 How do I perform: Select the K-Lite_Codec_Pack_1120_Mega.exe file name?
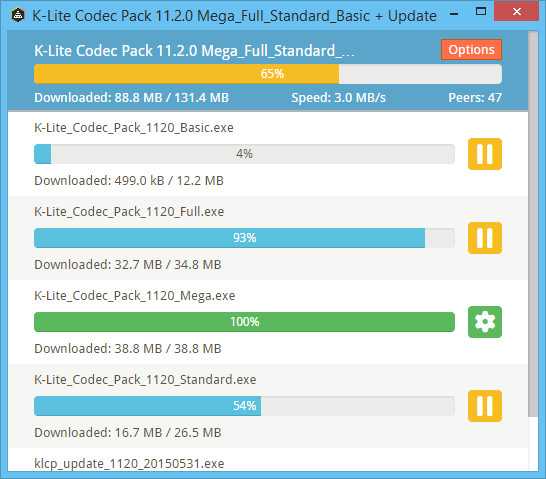135,296
